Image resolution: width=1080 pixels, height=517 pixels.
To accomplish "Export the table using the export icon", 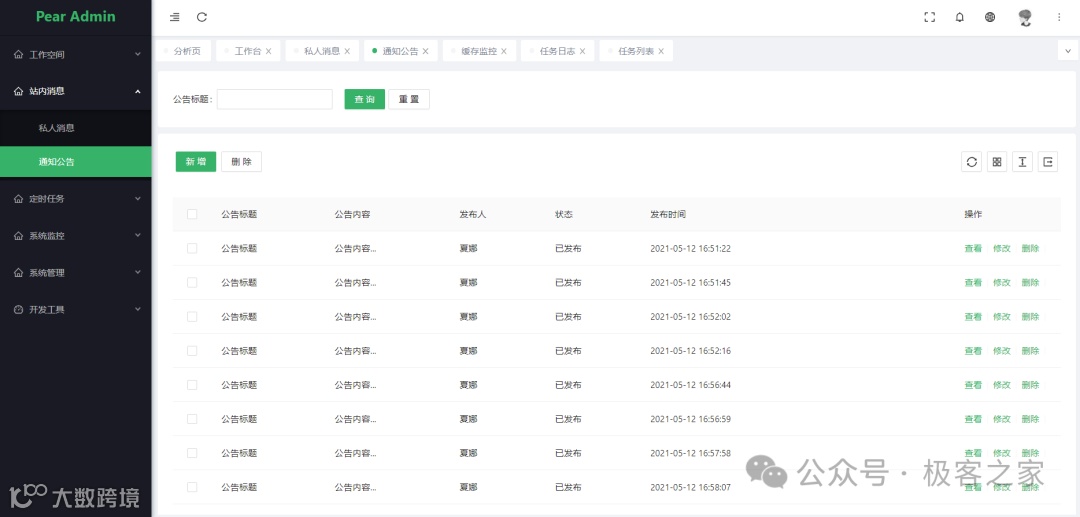I will 1048,162.
